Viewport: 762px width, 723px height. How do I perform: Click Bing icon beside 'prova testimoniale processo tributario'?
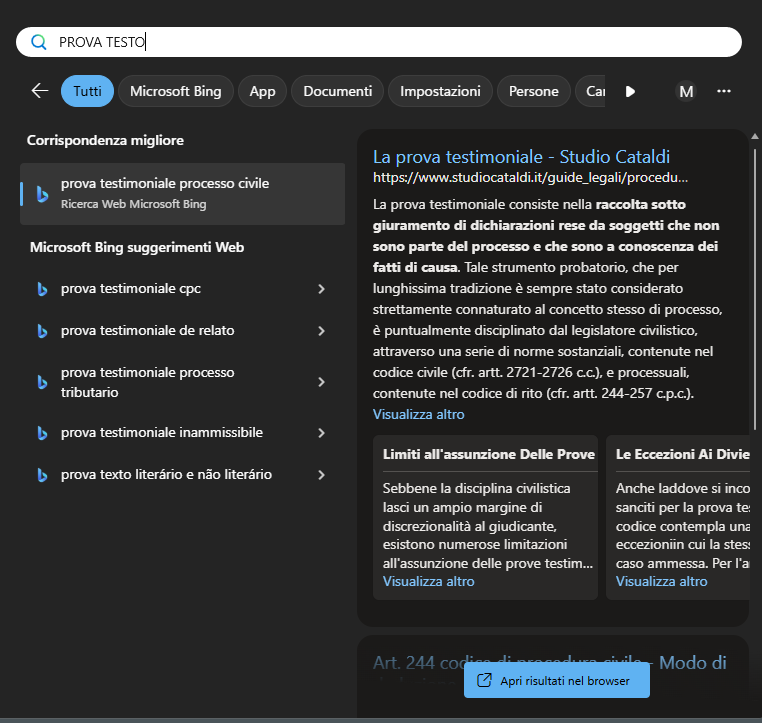point(43,382)
